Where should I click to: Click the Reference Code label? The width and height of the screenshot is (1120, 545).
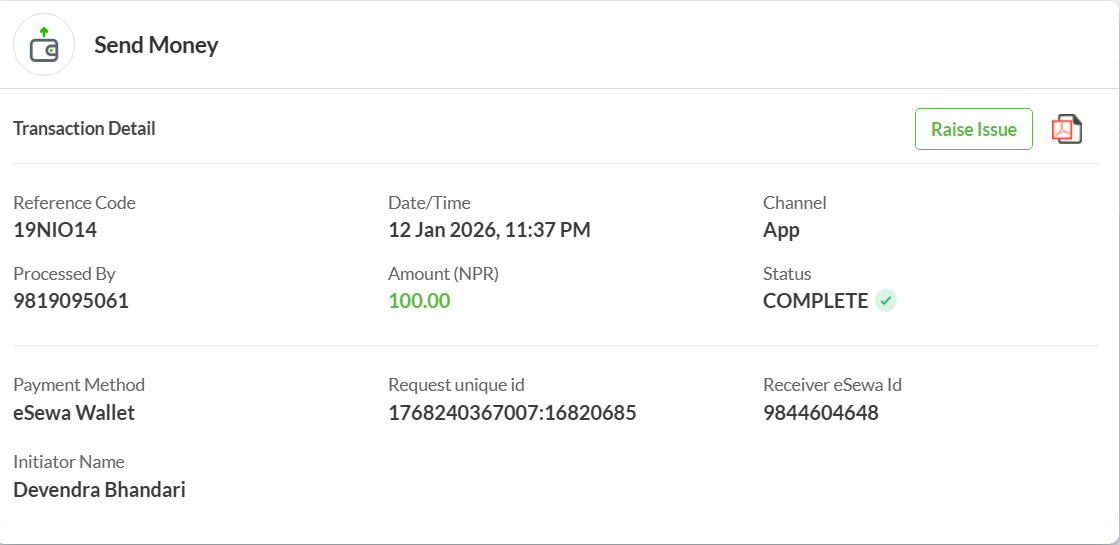(74, 203)
